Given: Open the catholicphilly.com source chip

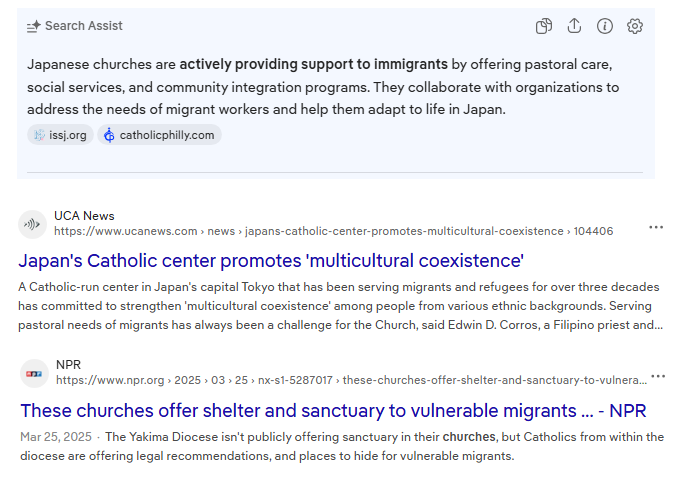Looking at the screenshot, I should (x=159, y=135).
